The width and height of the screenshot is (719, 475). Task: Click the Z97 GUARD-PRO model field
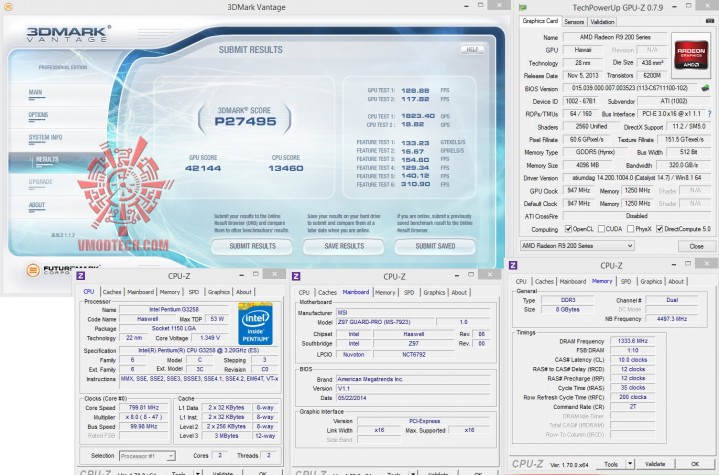[386, 322]
